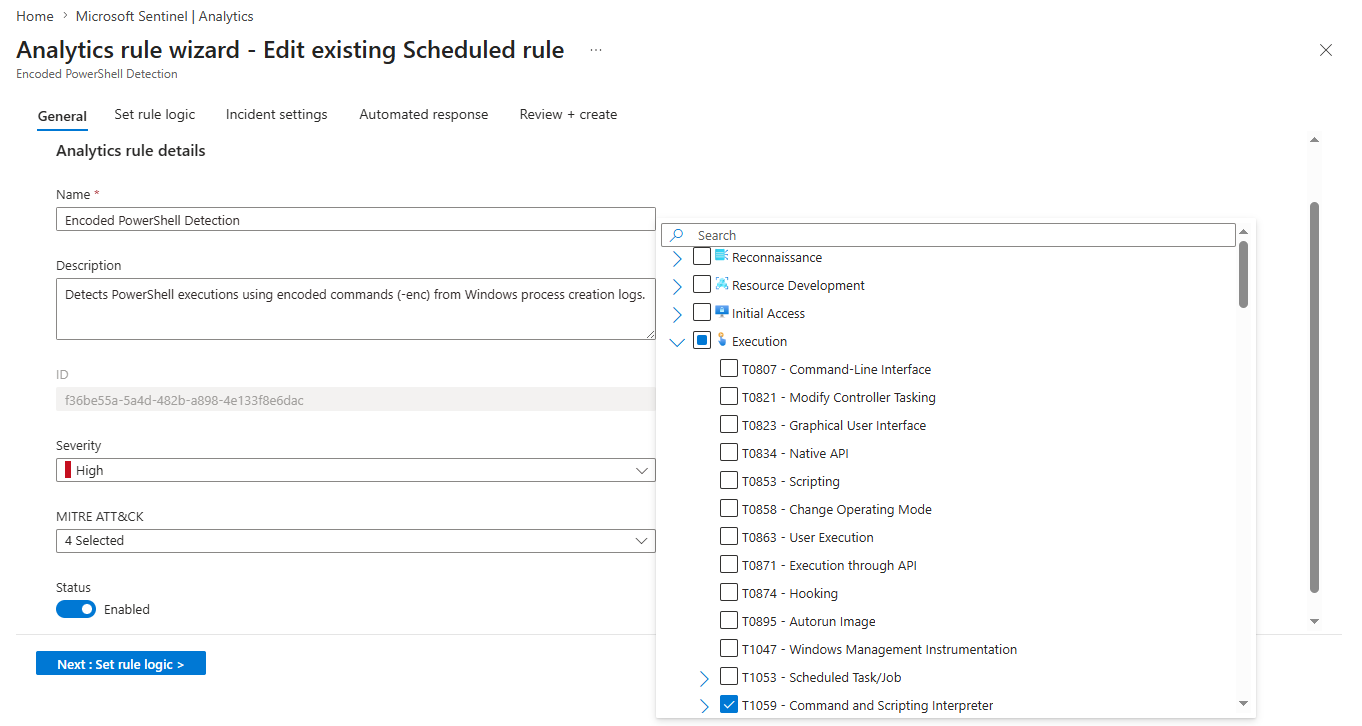Screen dimensions: 1362x726
Task: Select the T0874 - Hooking label
Action: pyautogui.click(x=789, y=593)
